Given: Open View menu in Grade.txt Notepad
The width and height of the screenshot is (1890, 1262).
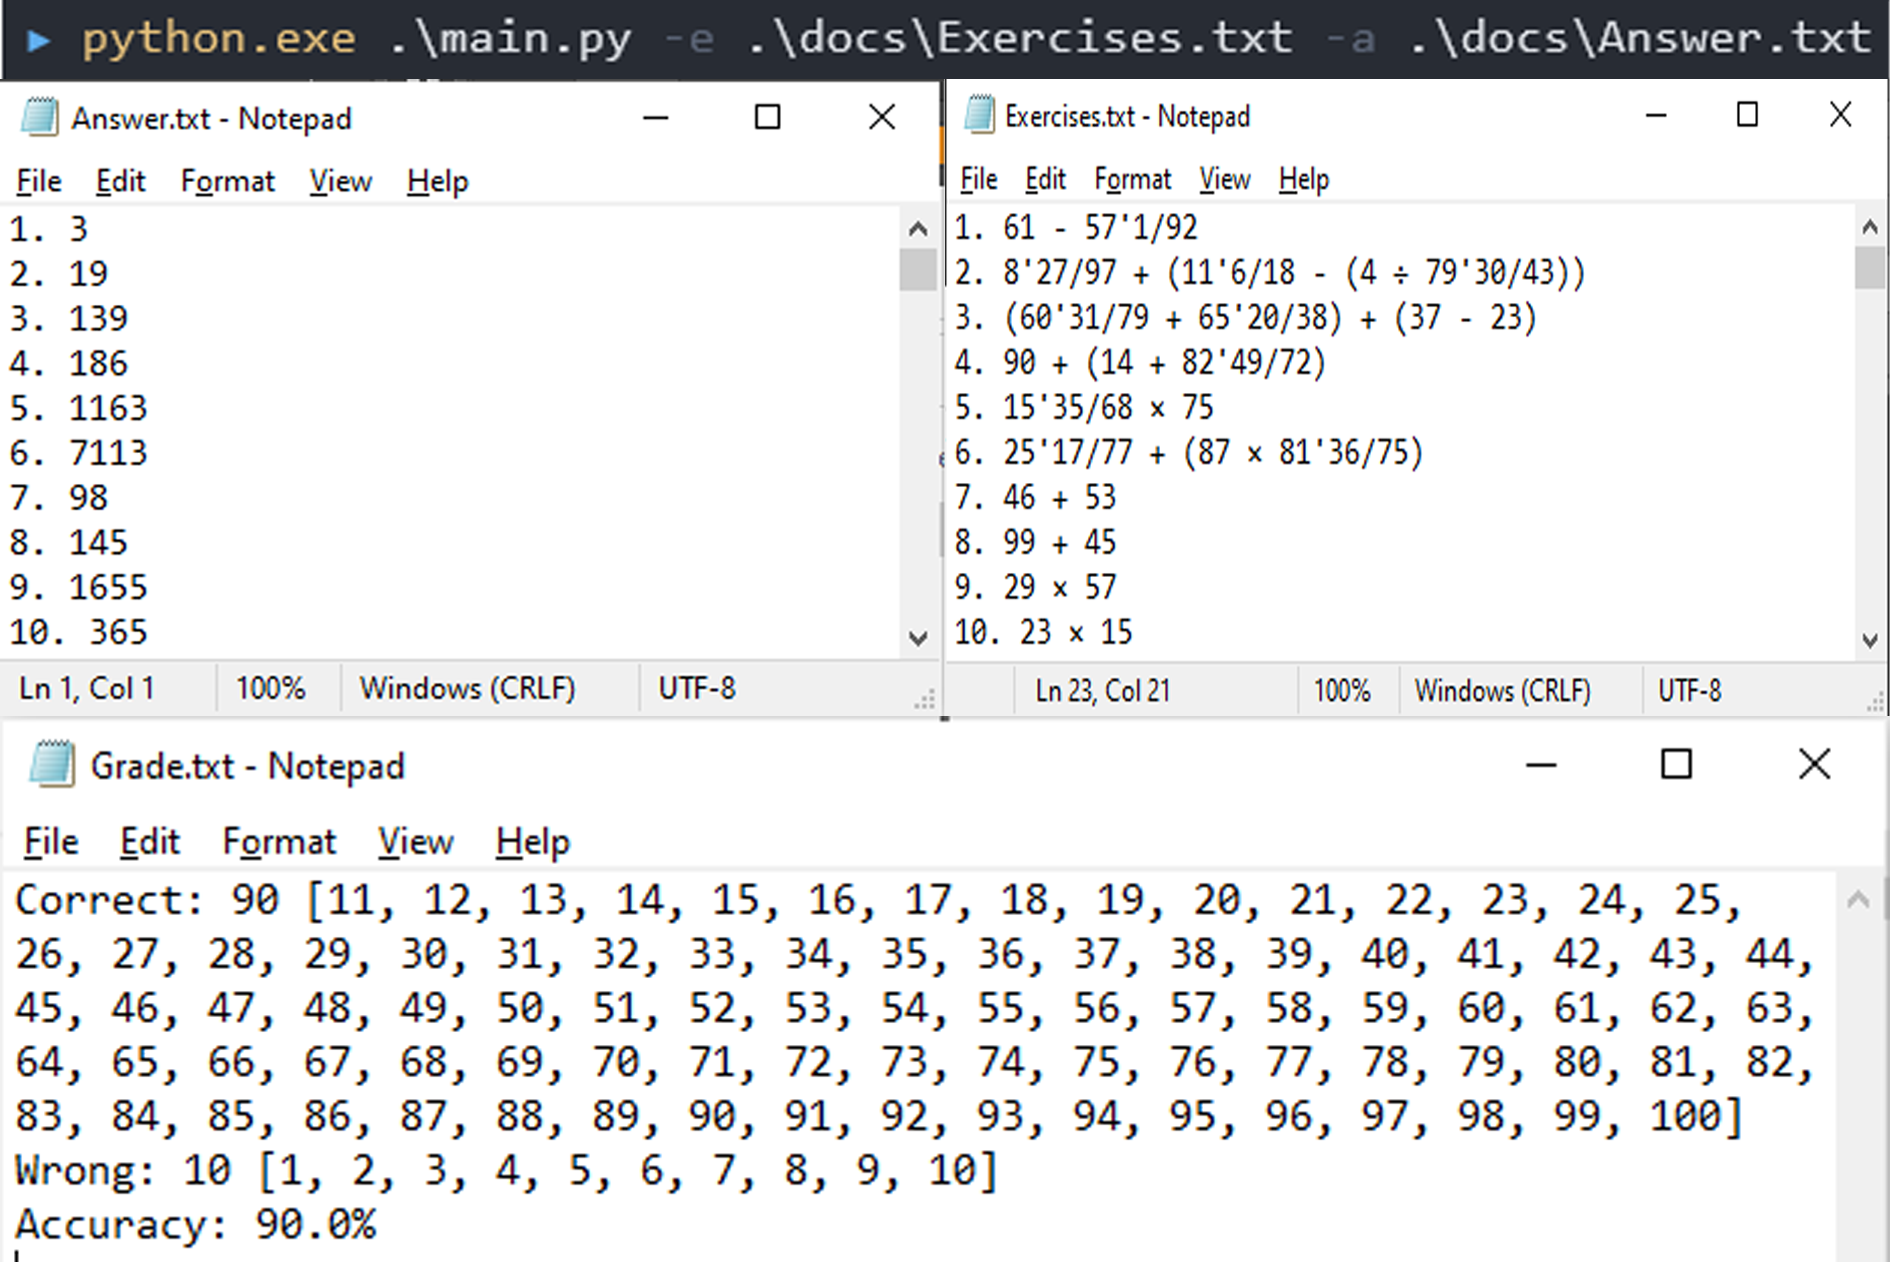Looking at the screenshot, I should 415,841.
